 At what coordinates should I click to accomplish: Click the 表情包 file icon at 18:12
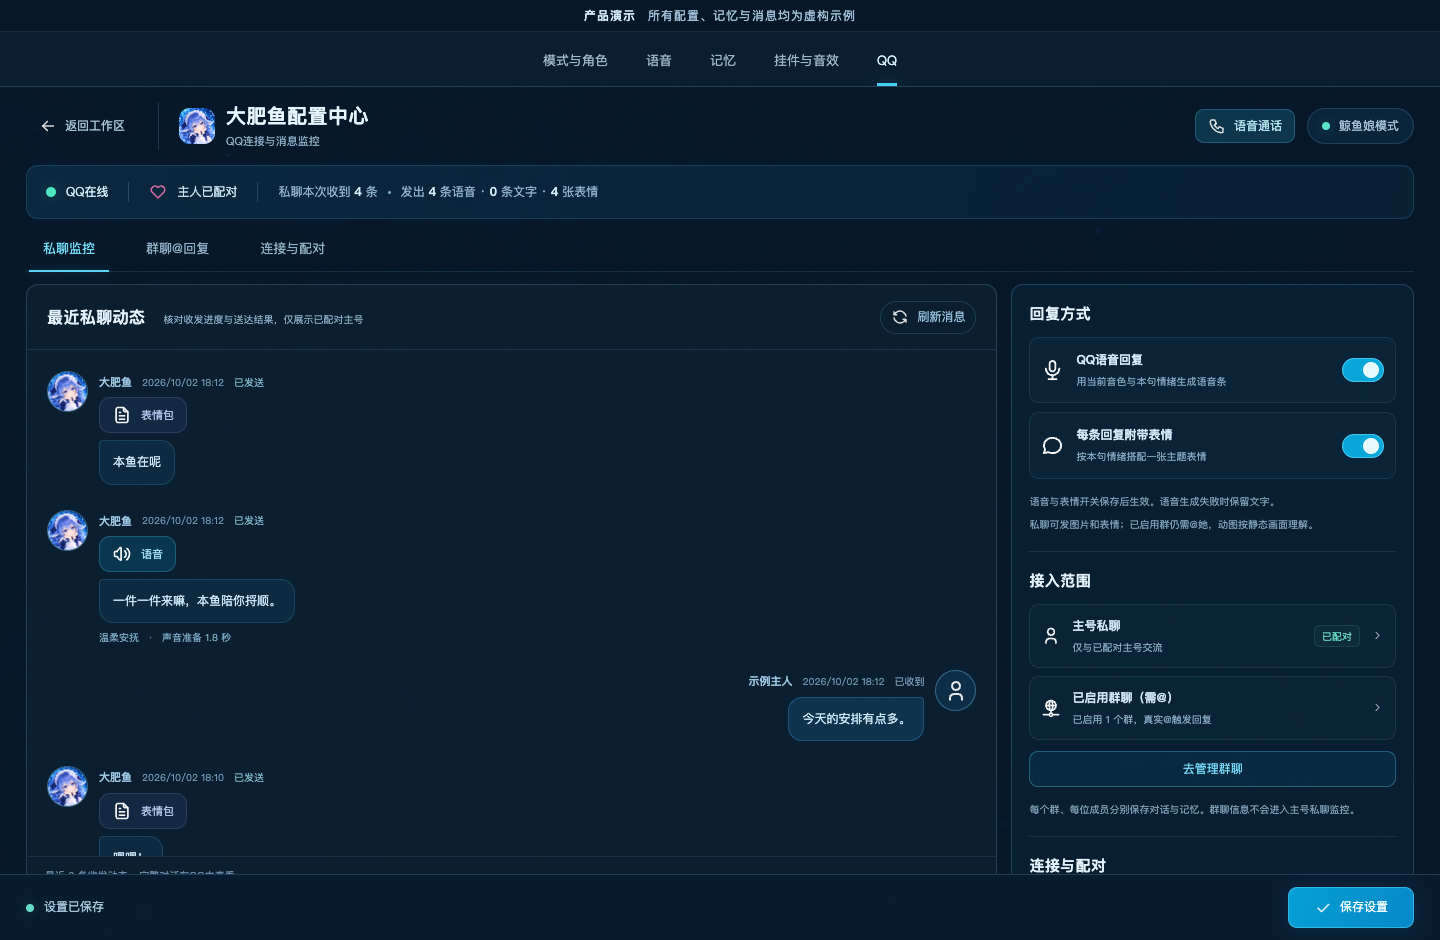click(122, 415)
